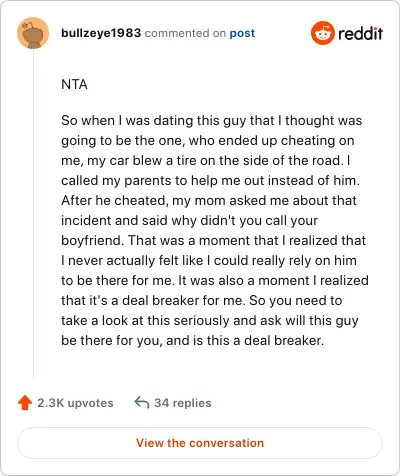Open the bullzeye1983 username profile
This screenshot has width=400, height=476.
101,33
